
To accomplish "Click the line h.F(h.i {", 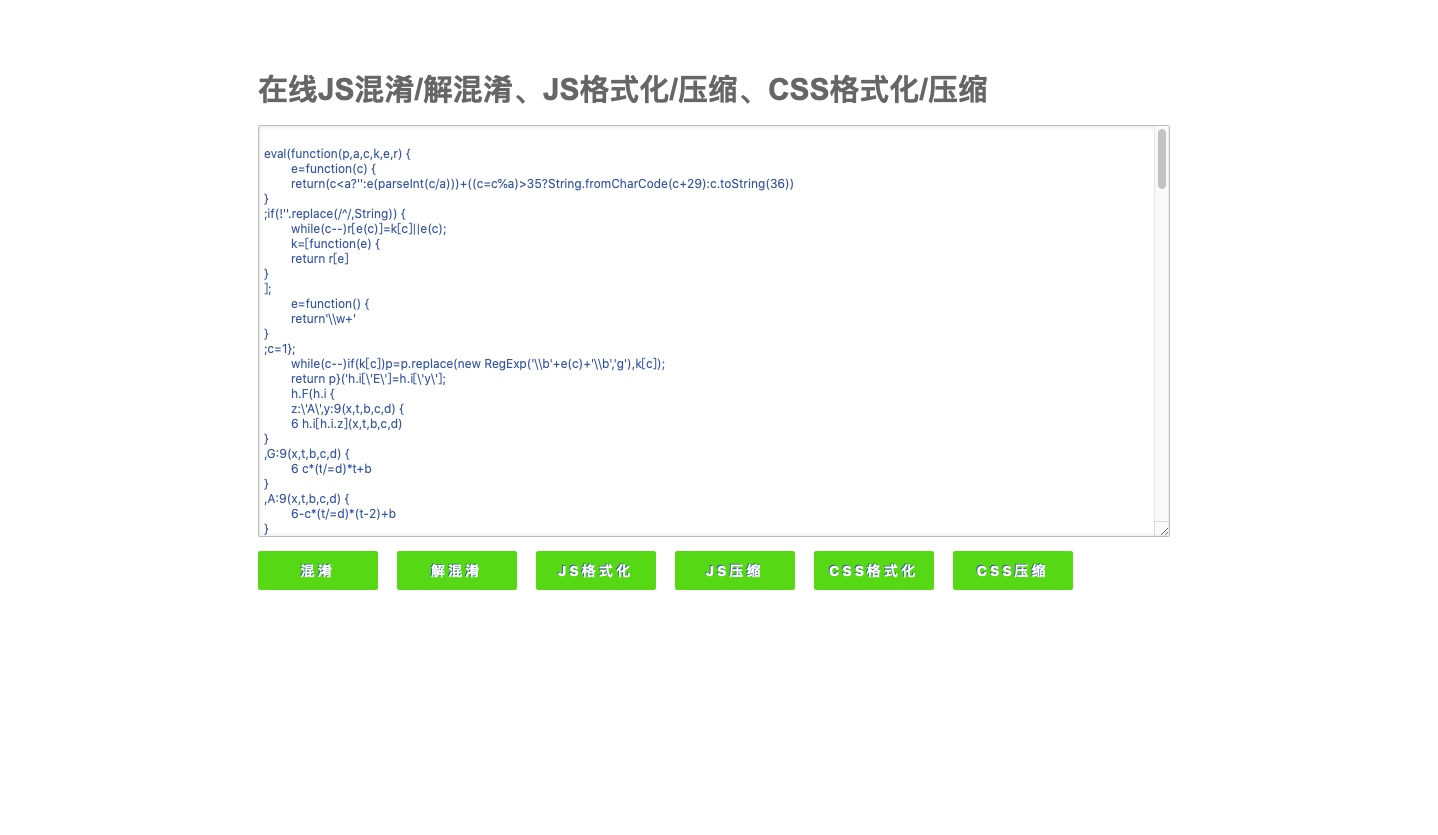I will coord(313,394).
